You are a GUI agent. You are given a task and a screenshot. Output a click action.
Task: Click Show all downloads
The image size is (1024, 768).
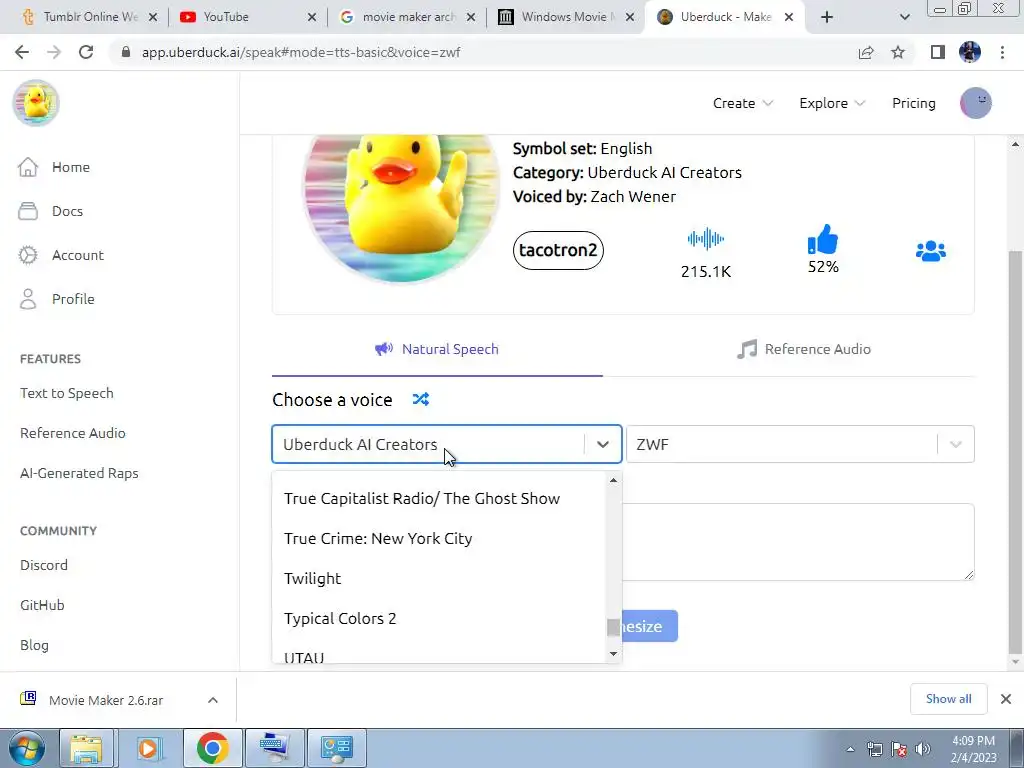(948, 699)
